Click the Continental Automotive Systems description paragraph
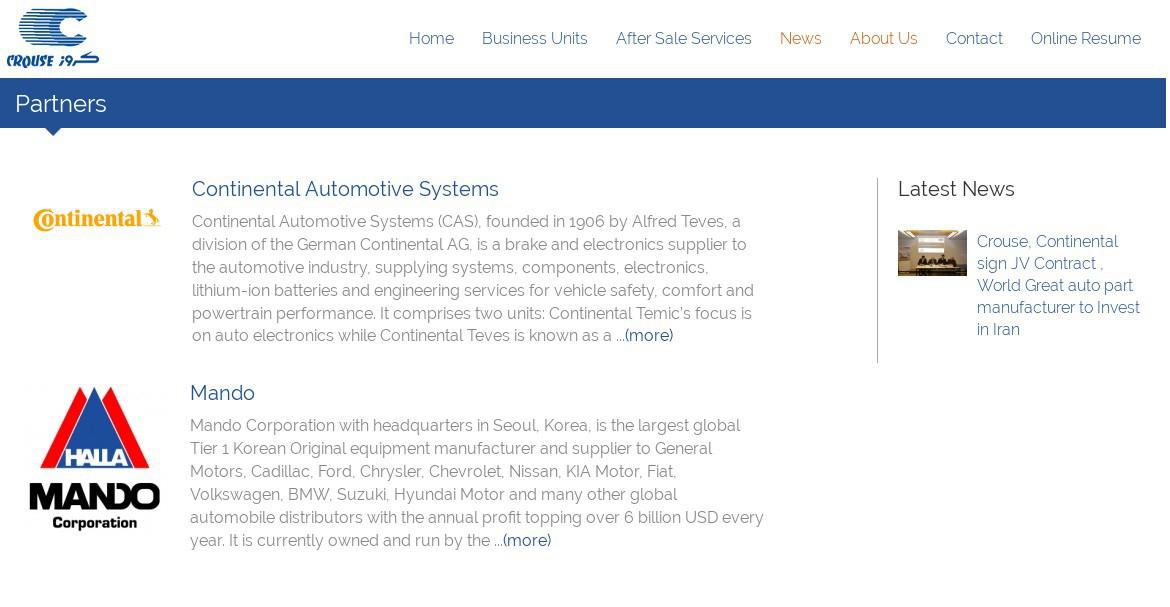The image size is (1170, 607). click(473, 278)
